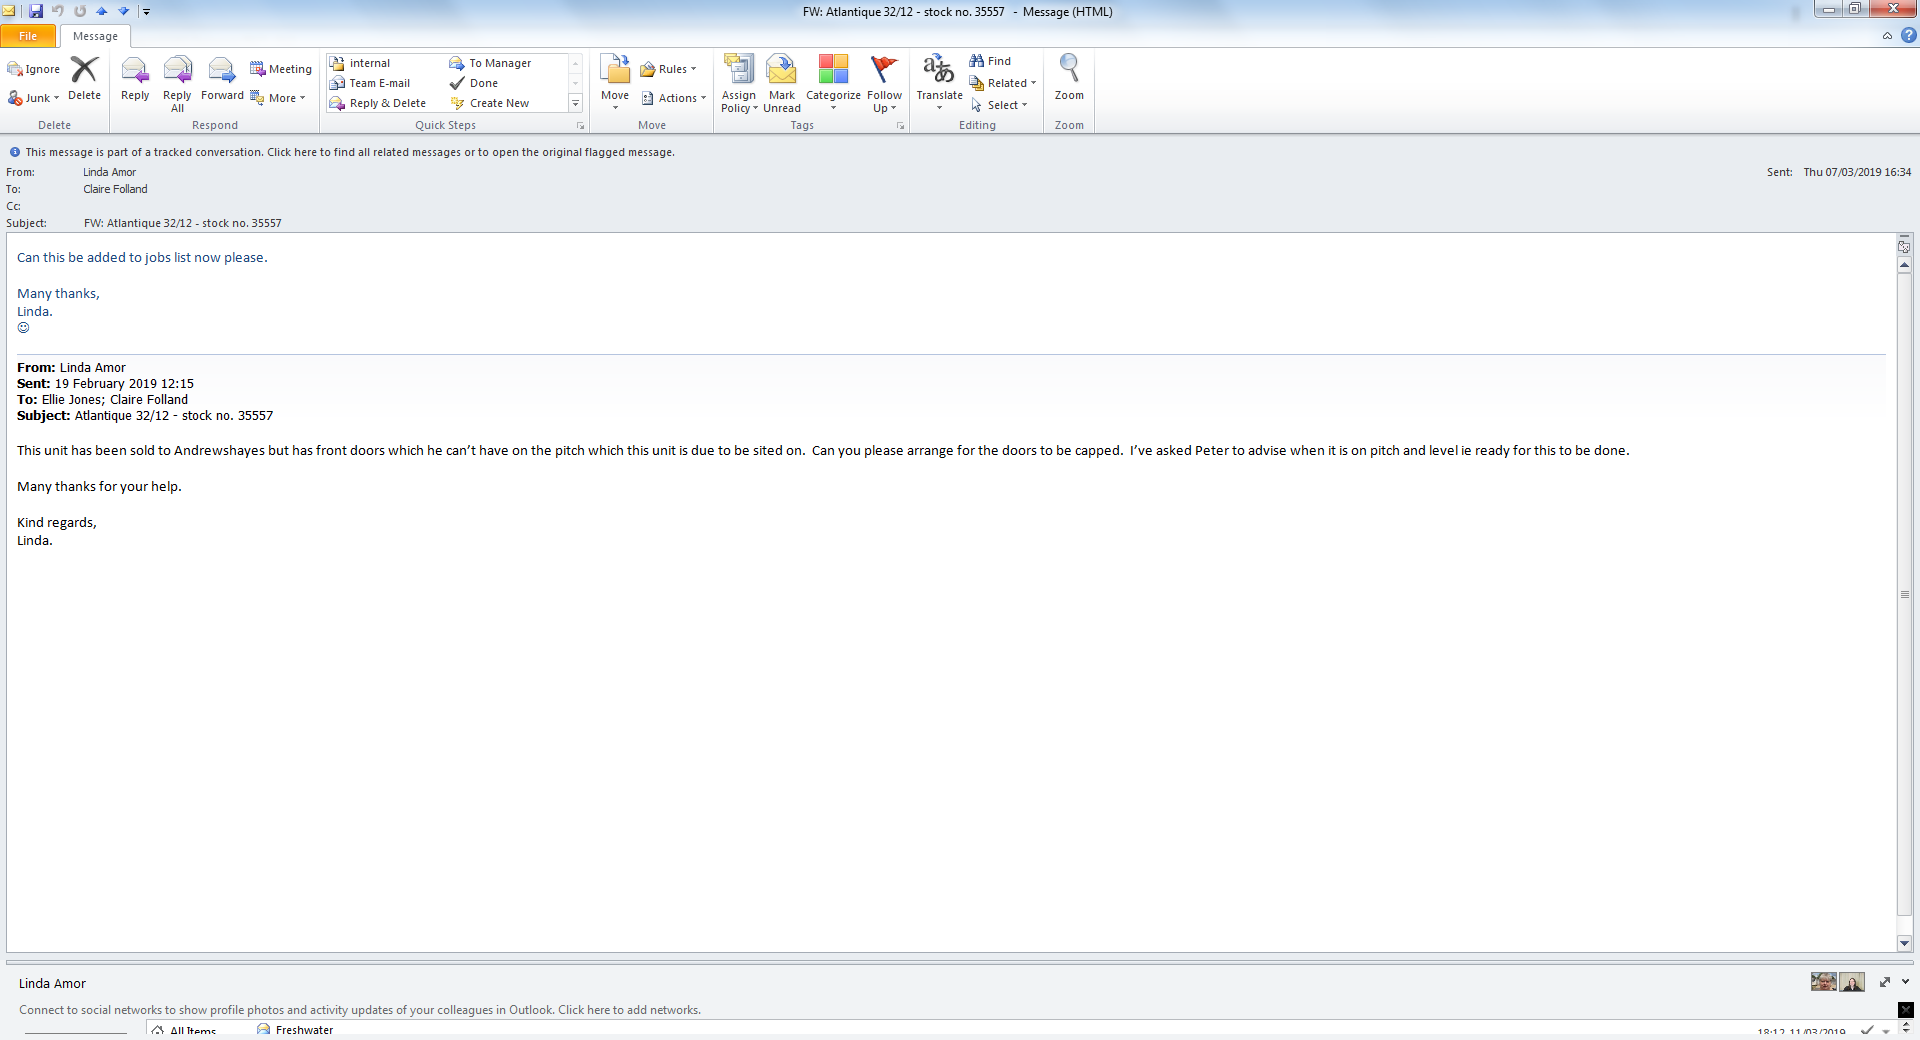Open the Move to folder button

[615, 82]
